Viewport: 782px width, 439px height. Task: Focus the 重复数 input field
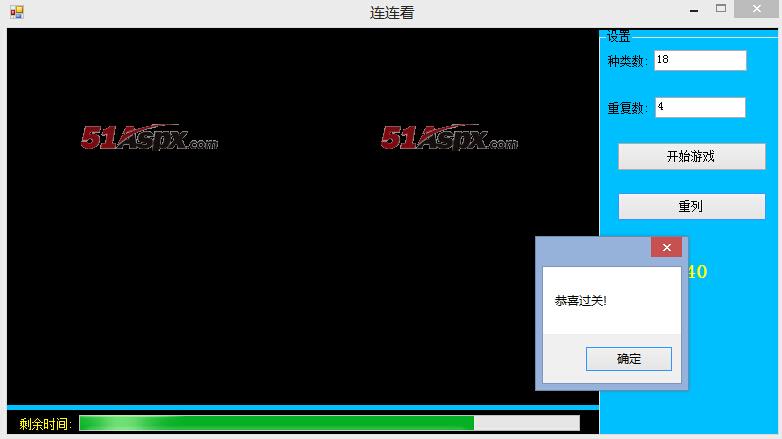[x=700, y=107]
